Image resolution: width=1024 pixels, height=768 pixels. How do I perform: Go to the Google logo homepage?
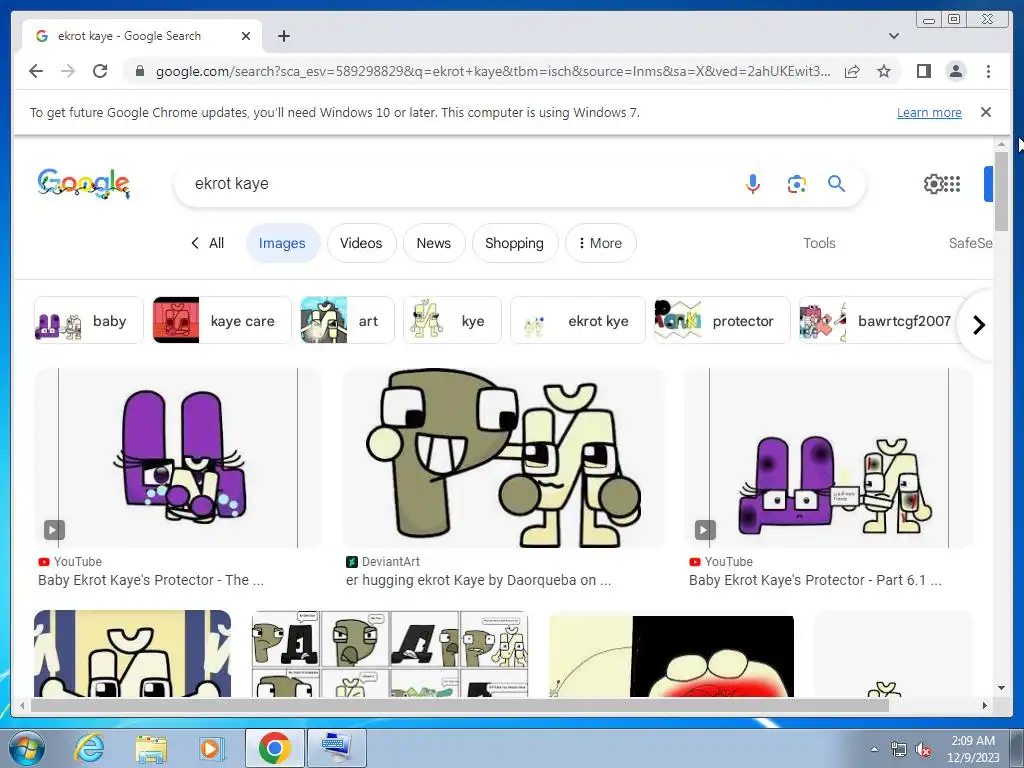tap(84, 184)
